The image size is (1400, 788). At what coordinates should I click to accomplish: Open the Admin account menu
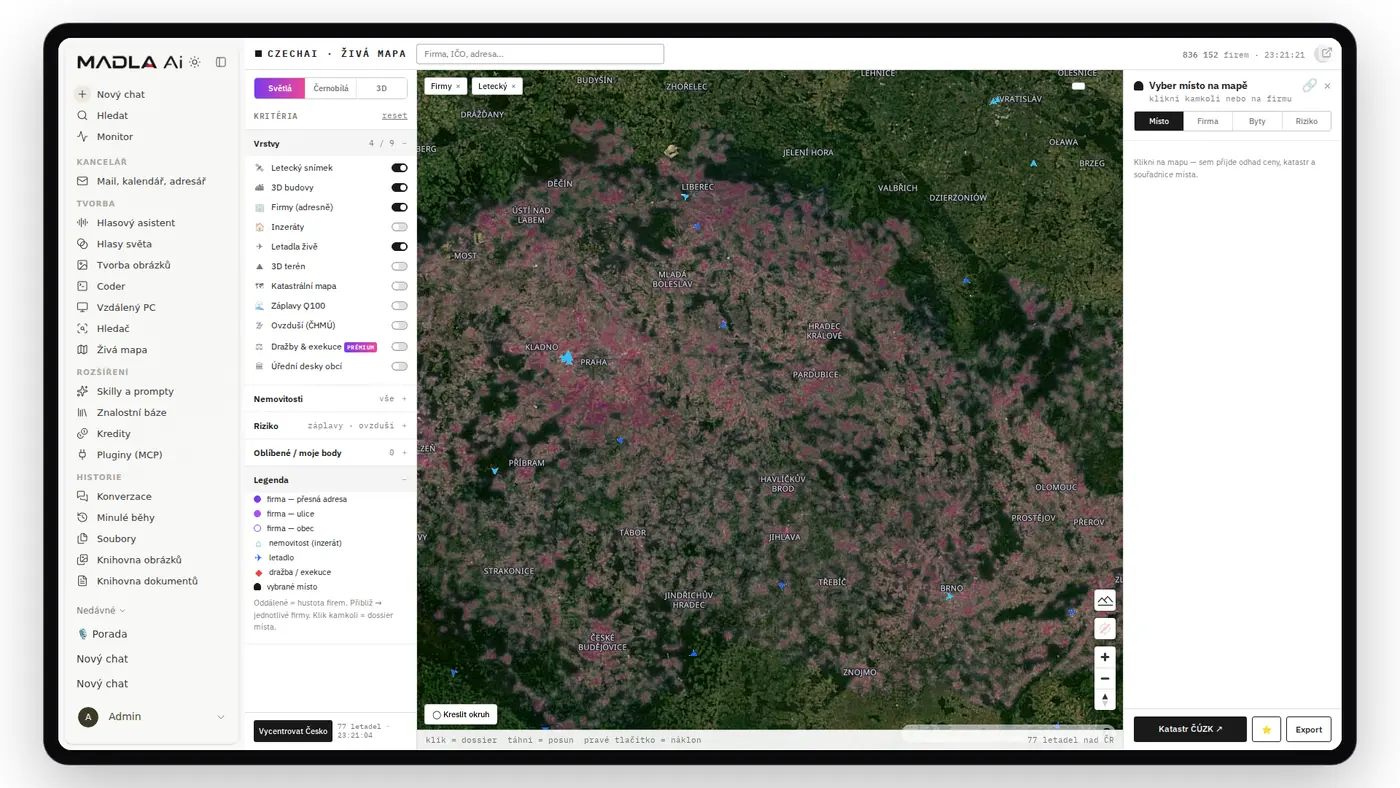pos(152,717)
